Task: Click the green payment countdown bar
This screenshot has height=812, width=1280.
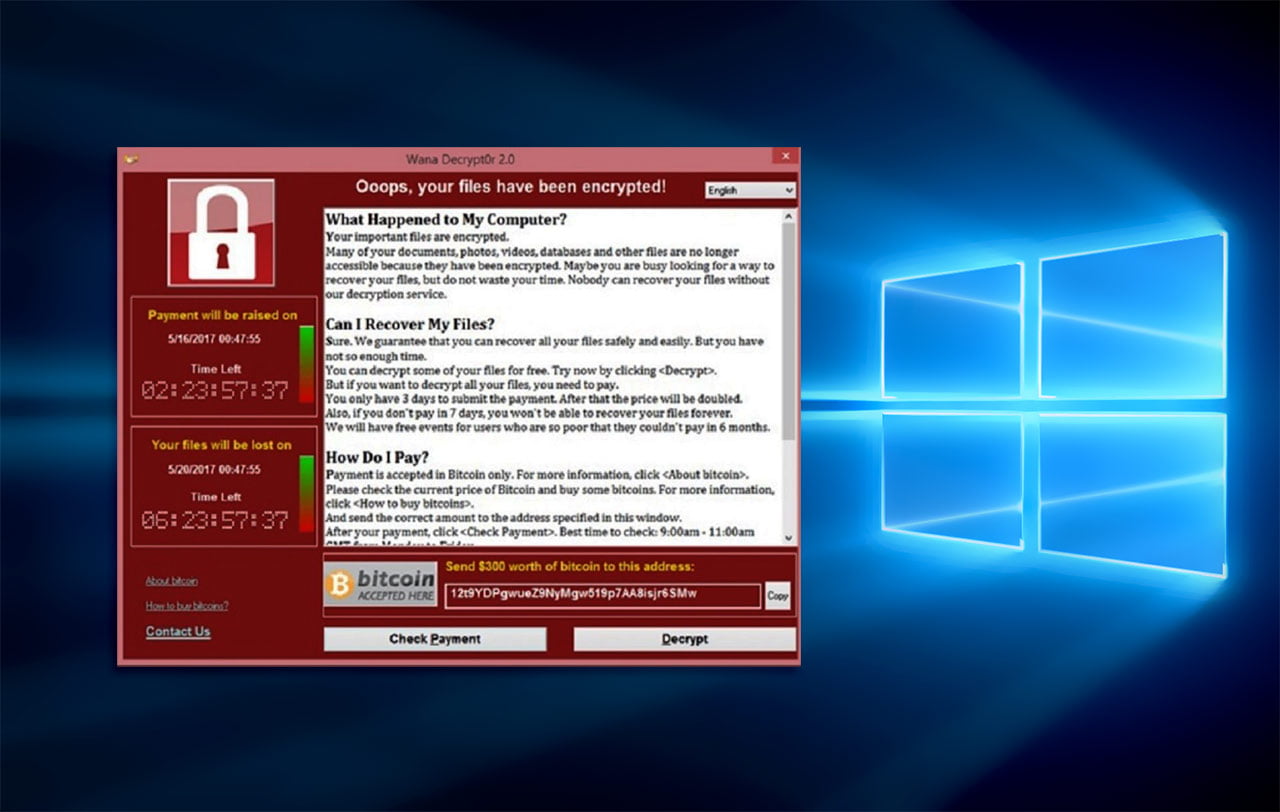Action: click(305, 360)
